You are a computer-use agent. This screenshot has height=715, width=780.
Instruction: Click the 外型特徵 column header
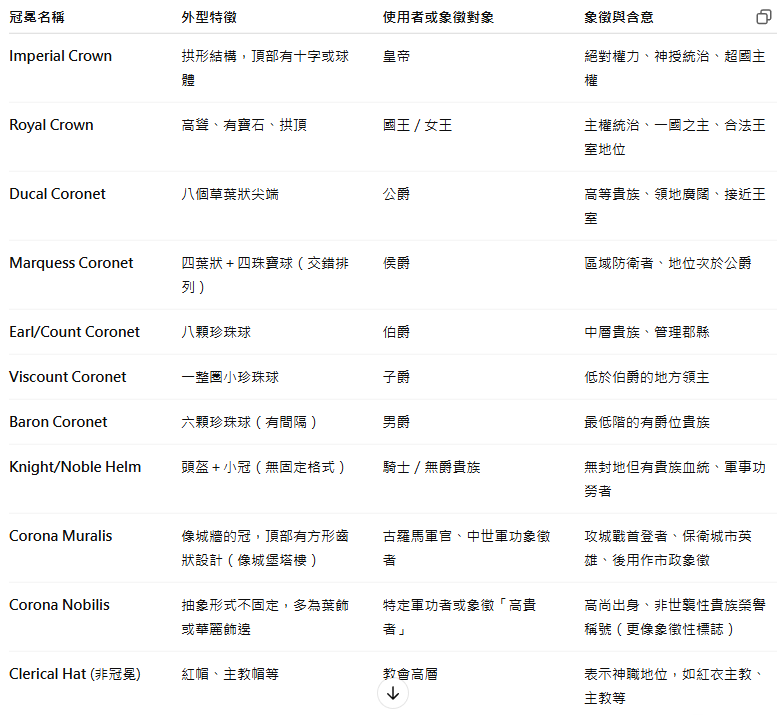(209, 18)
